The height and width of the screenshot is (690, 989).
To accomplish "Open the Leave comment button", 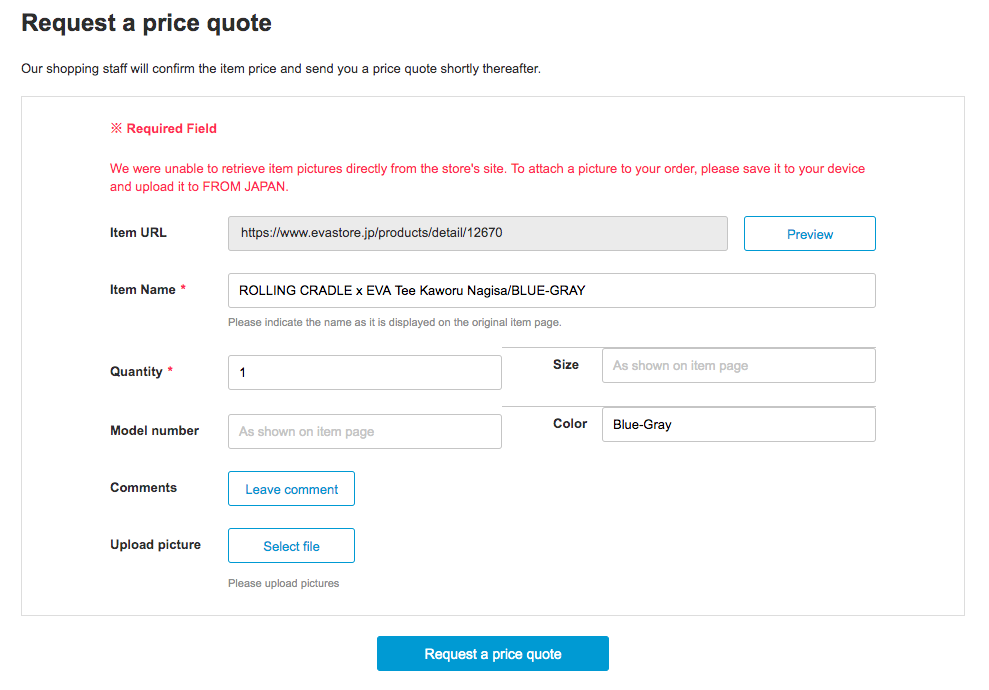I will (291, 488).
